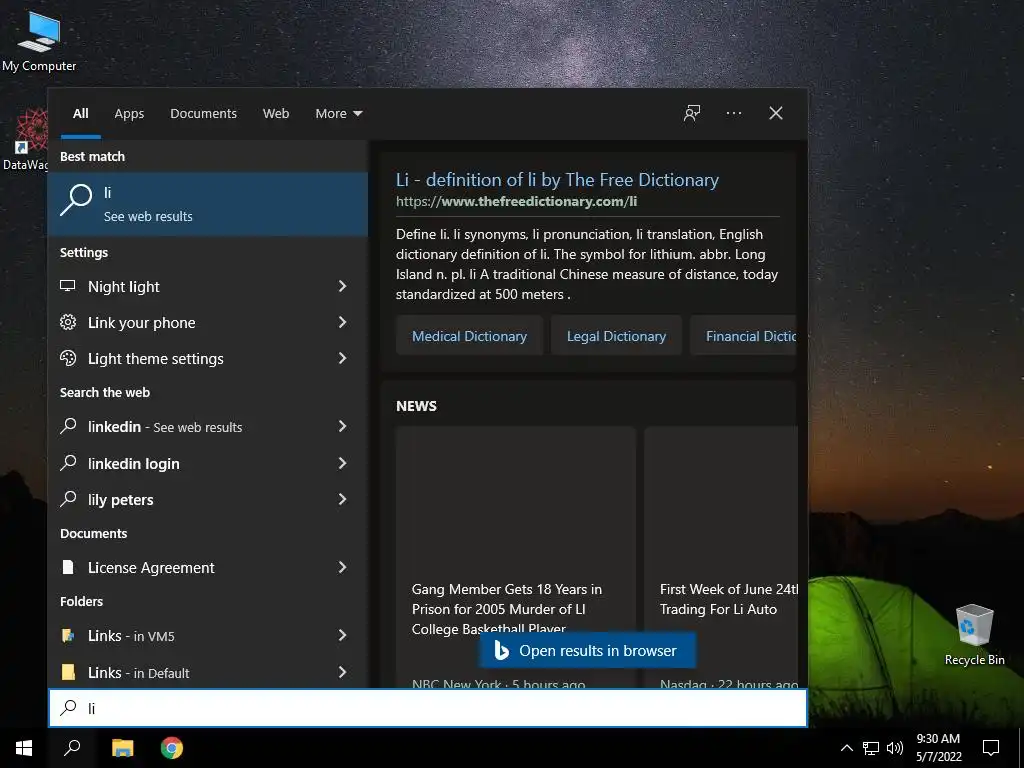
Task: Click the volume speaker icon in tray
Action: (895, 748)
